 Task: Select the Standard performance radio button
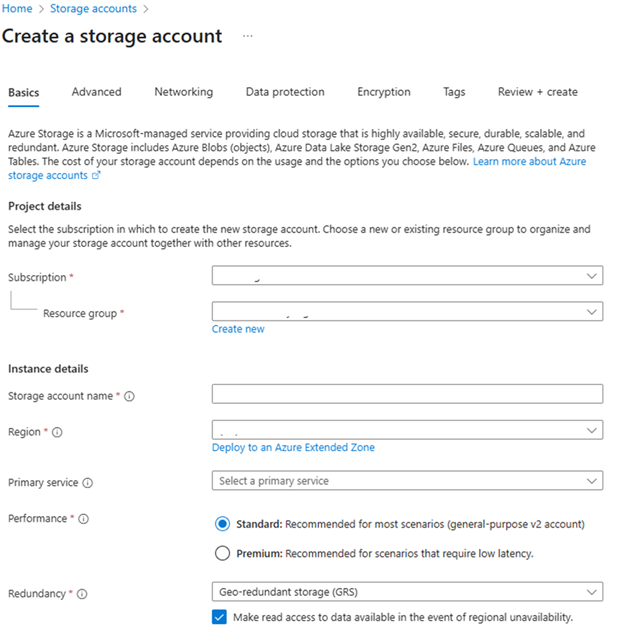pos(222,524)
